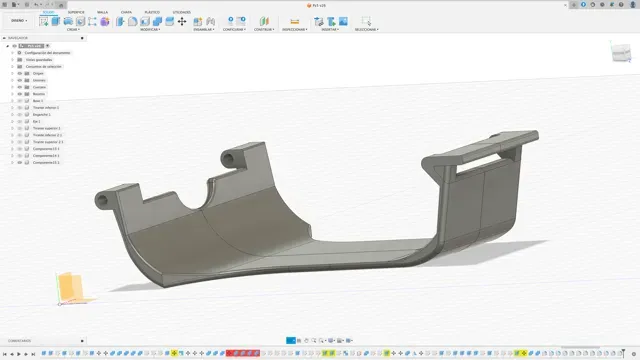Select the Press Pull tool in Modificar
This screenshot has width=640, height=360.
(x=120, y=21)
